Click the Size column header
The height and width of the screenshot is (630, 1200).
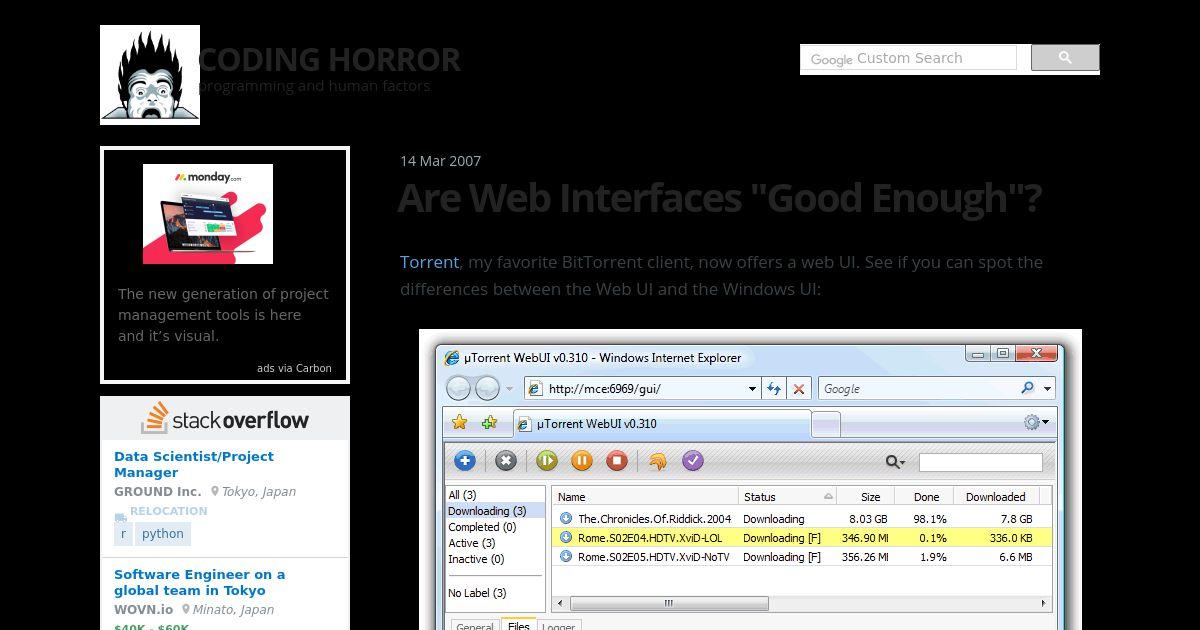[864, 496]
